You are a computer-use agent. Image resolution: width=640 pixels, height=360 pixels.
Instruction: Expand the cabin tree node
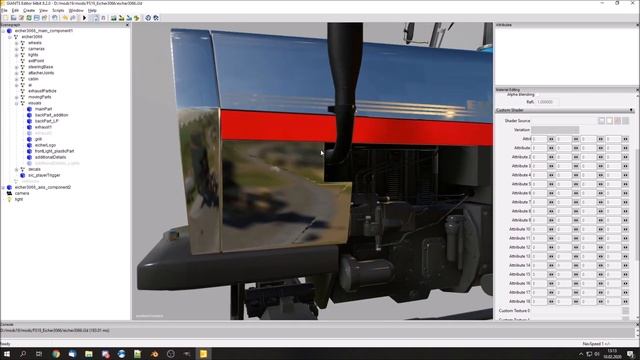tap(16, 79)
